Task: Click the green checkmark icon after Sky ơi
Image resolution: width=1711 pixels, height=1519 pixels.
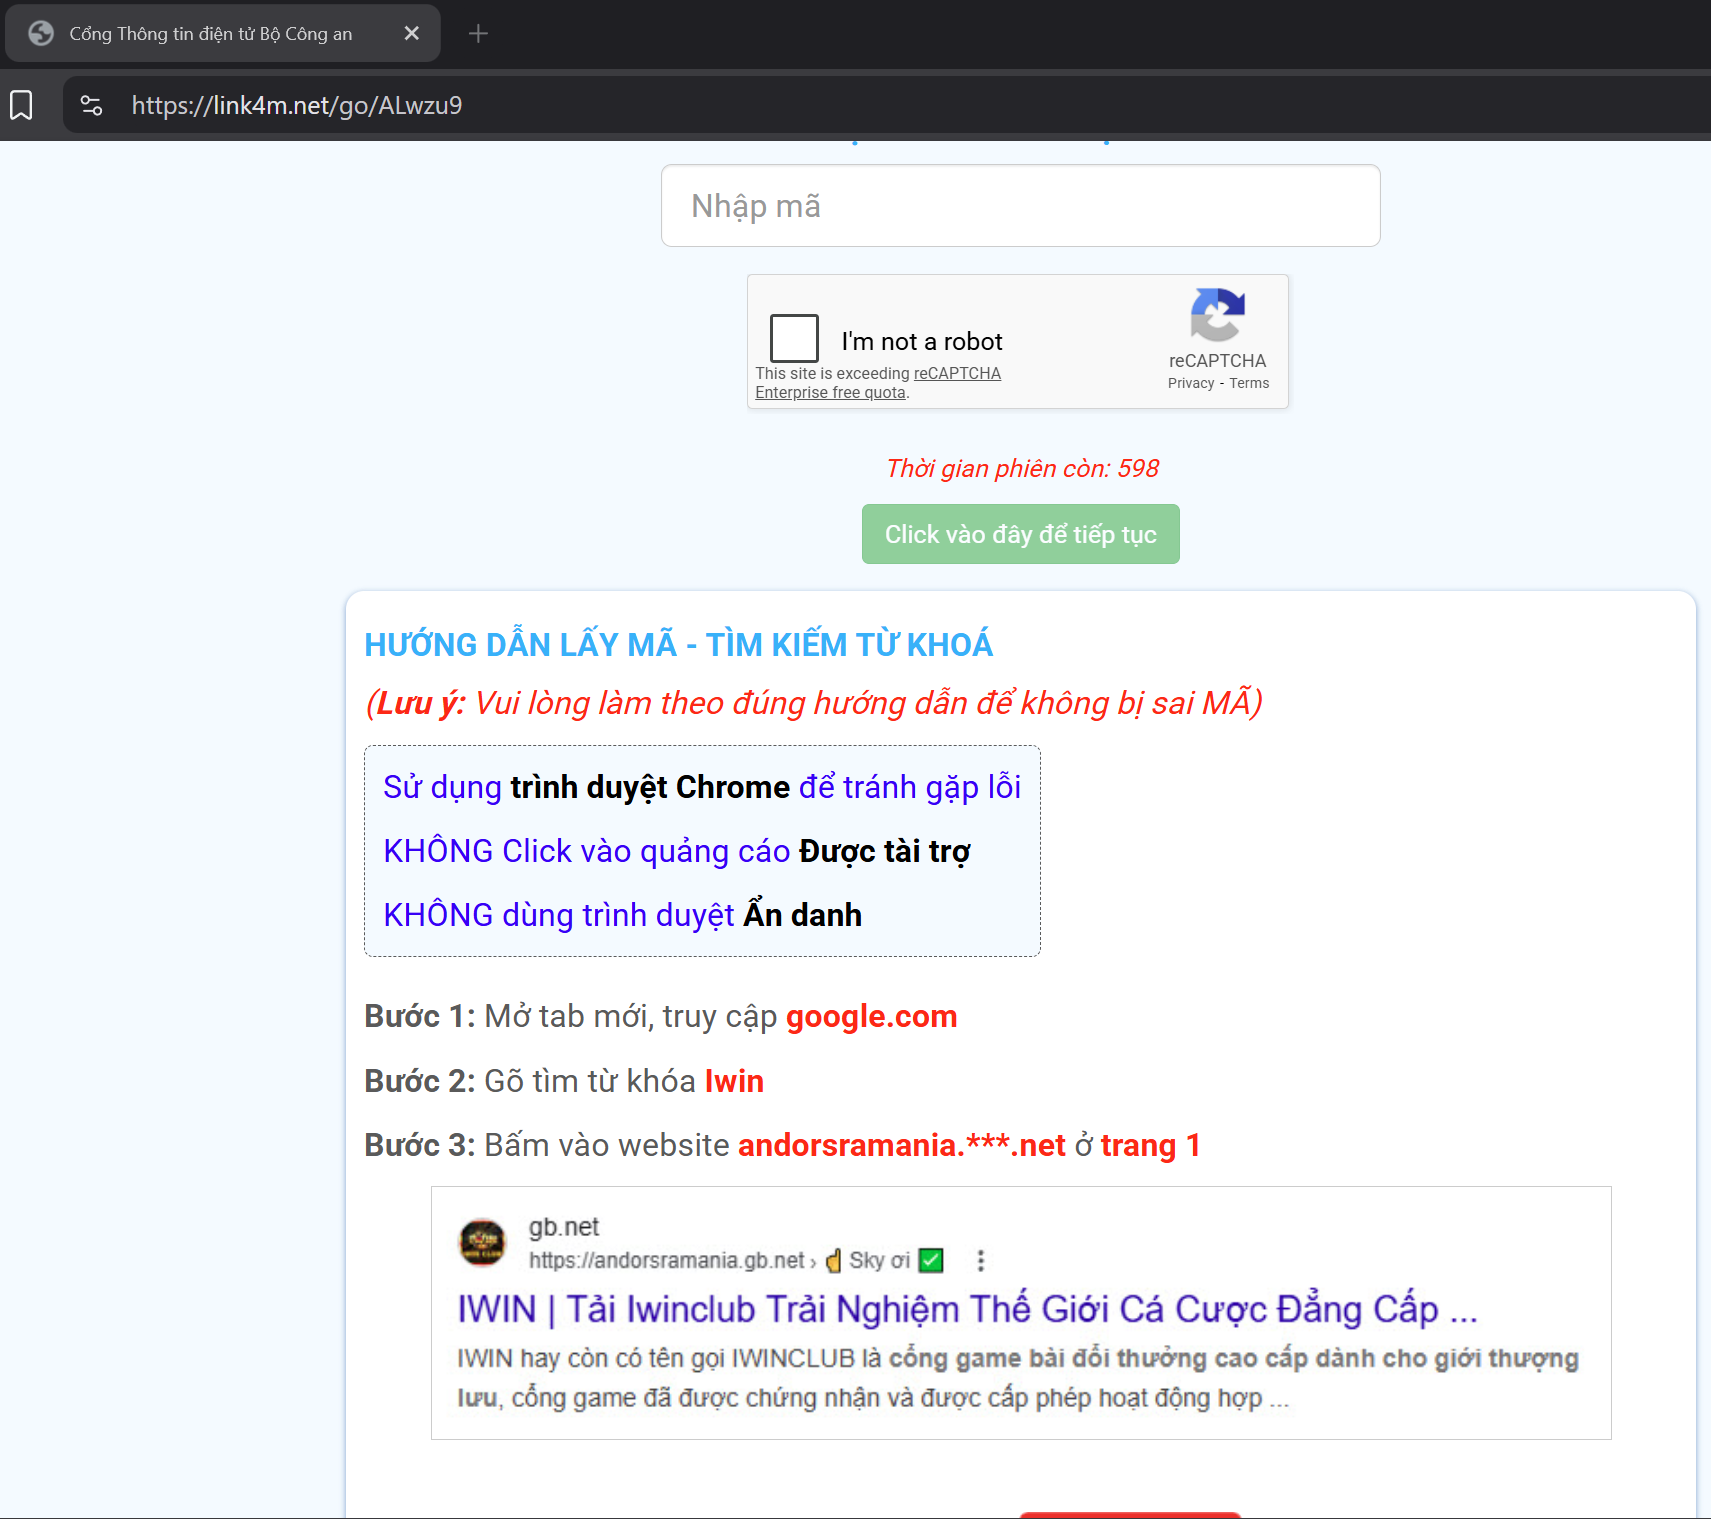Action: pos(931,1260)
